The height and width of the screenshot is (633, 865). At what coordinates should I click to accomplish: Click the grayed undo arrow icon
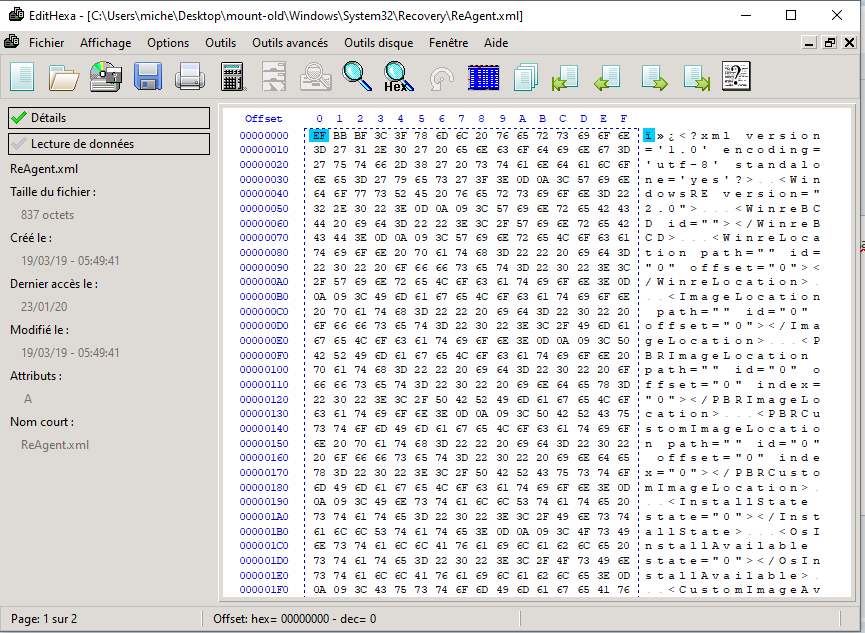point(441,78)
